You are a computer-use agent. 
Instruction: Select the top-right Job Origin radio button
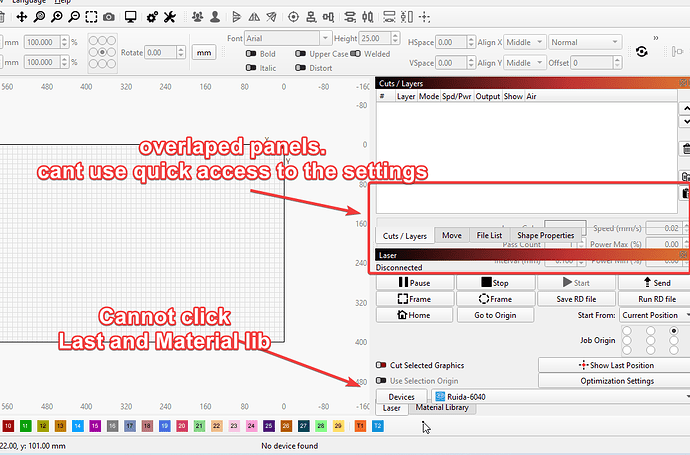coord(673,331)
